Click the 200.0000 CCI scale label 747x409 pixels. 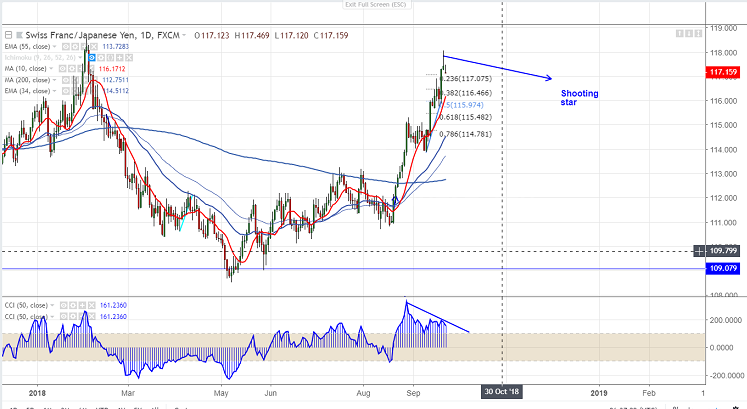[x=725, y=320]
